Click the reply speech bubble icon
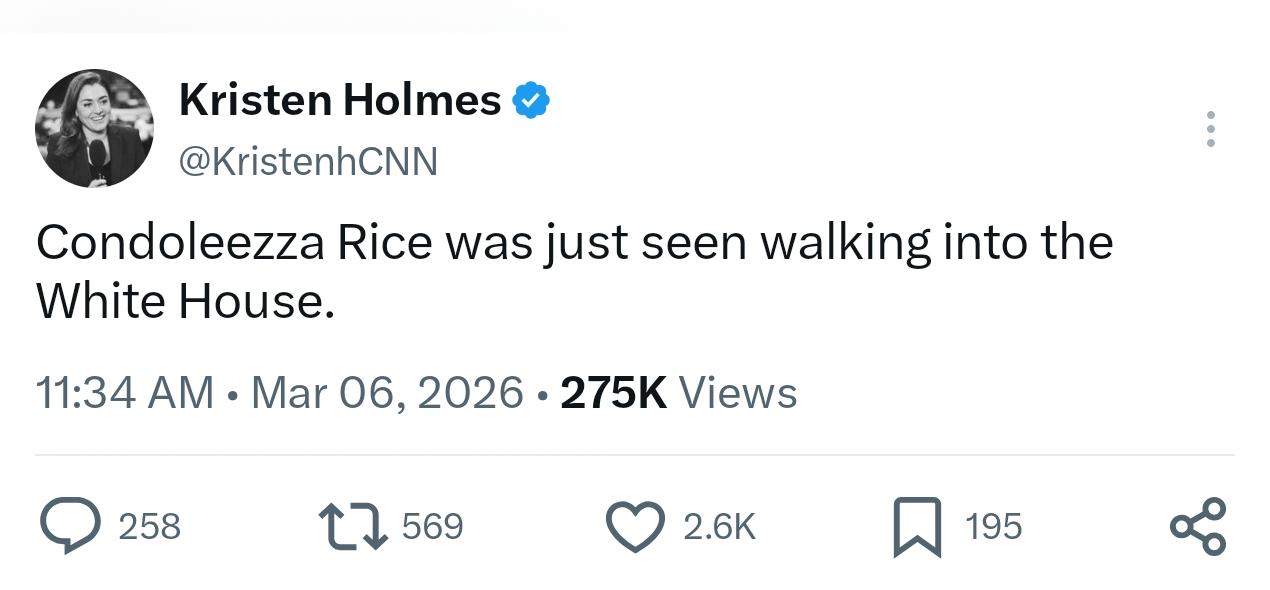Viewport: 1270px width, 590px height. tap(66, 527)
